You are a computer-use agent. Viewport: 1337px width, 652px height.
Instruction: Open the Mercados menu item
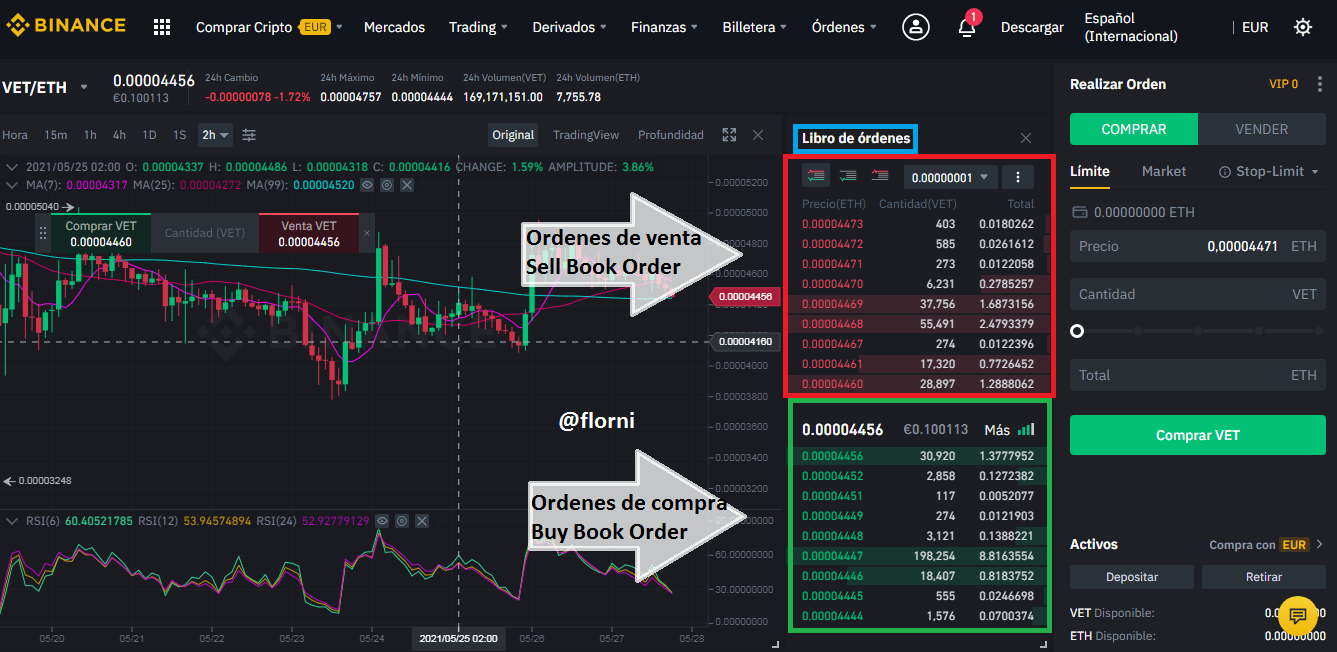point(394,27)
